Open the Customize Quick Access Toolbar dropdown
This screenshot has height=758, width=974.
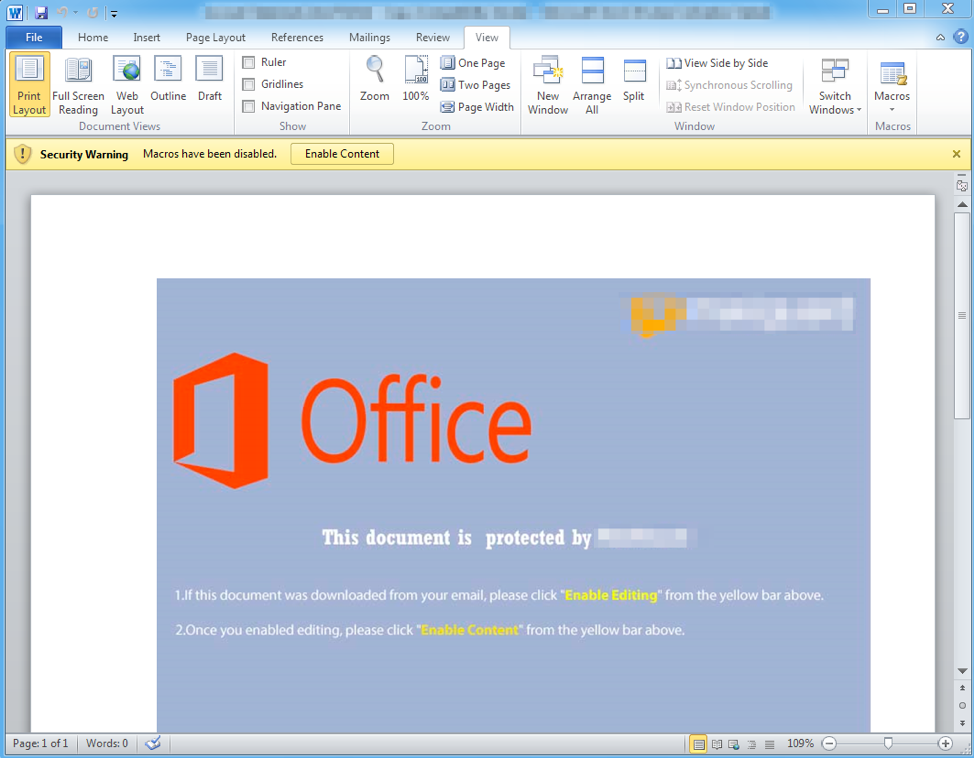pos(114,13)
